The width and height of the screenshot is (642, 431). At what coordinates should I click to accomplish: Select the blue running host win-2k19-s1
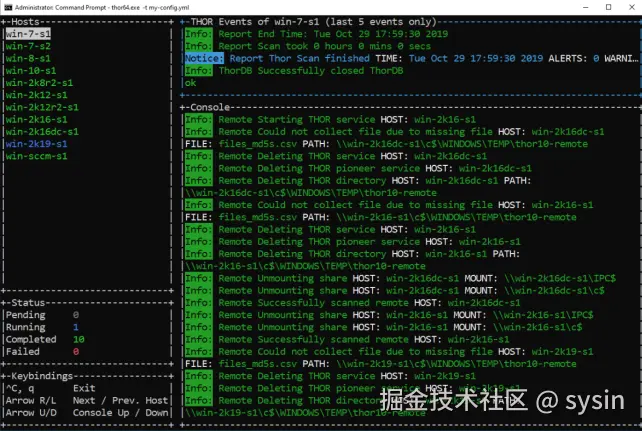pos(36,144)
